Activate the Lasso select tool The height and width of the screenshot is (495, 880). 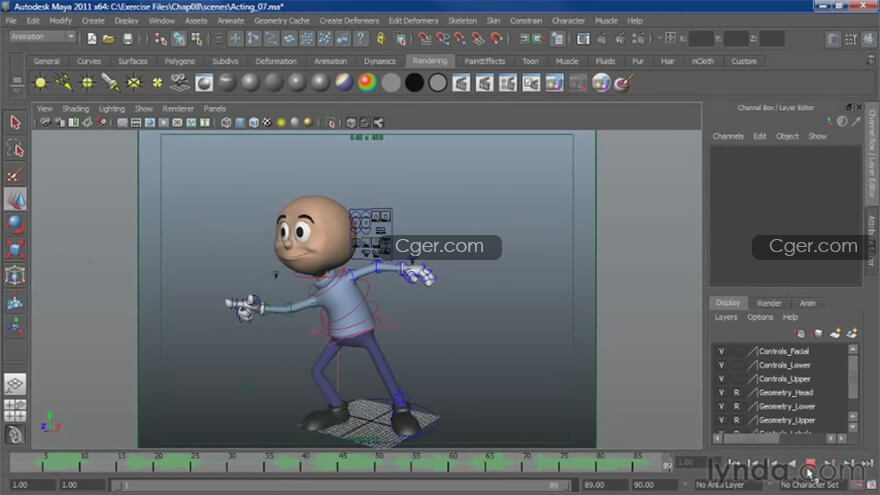tap(15, 149)
